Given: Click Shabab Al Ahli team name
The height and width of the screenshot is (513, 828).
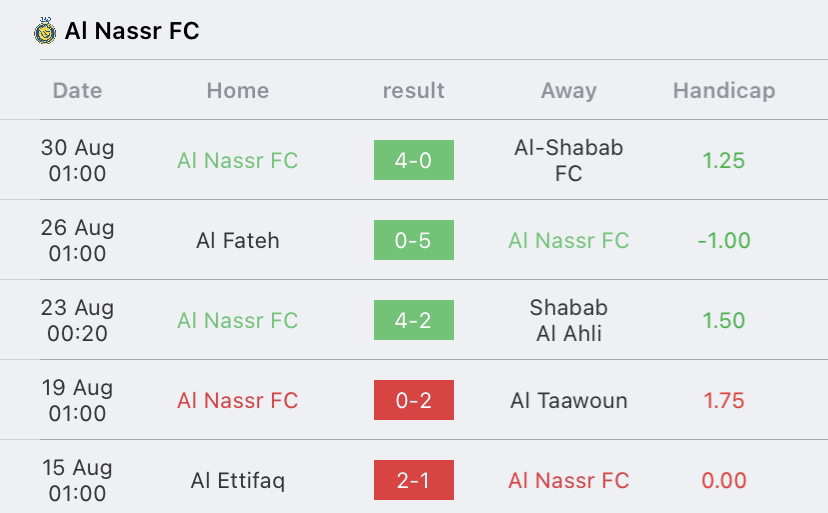Looking at the screenshot, I should [569, 320].
